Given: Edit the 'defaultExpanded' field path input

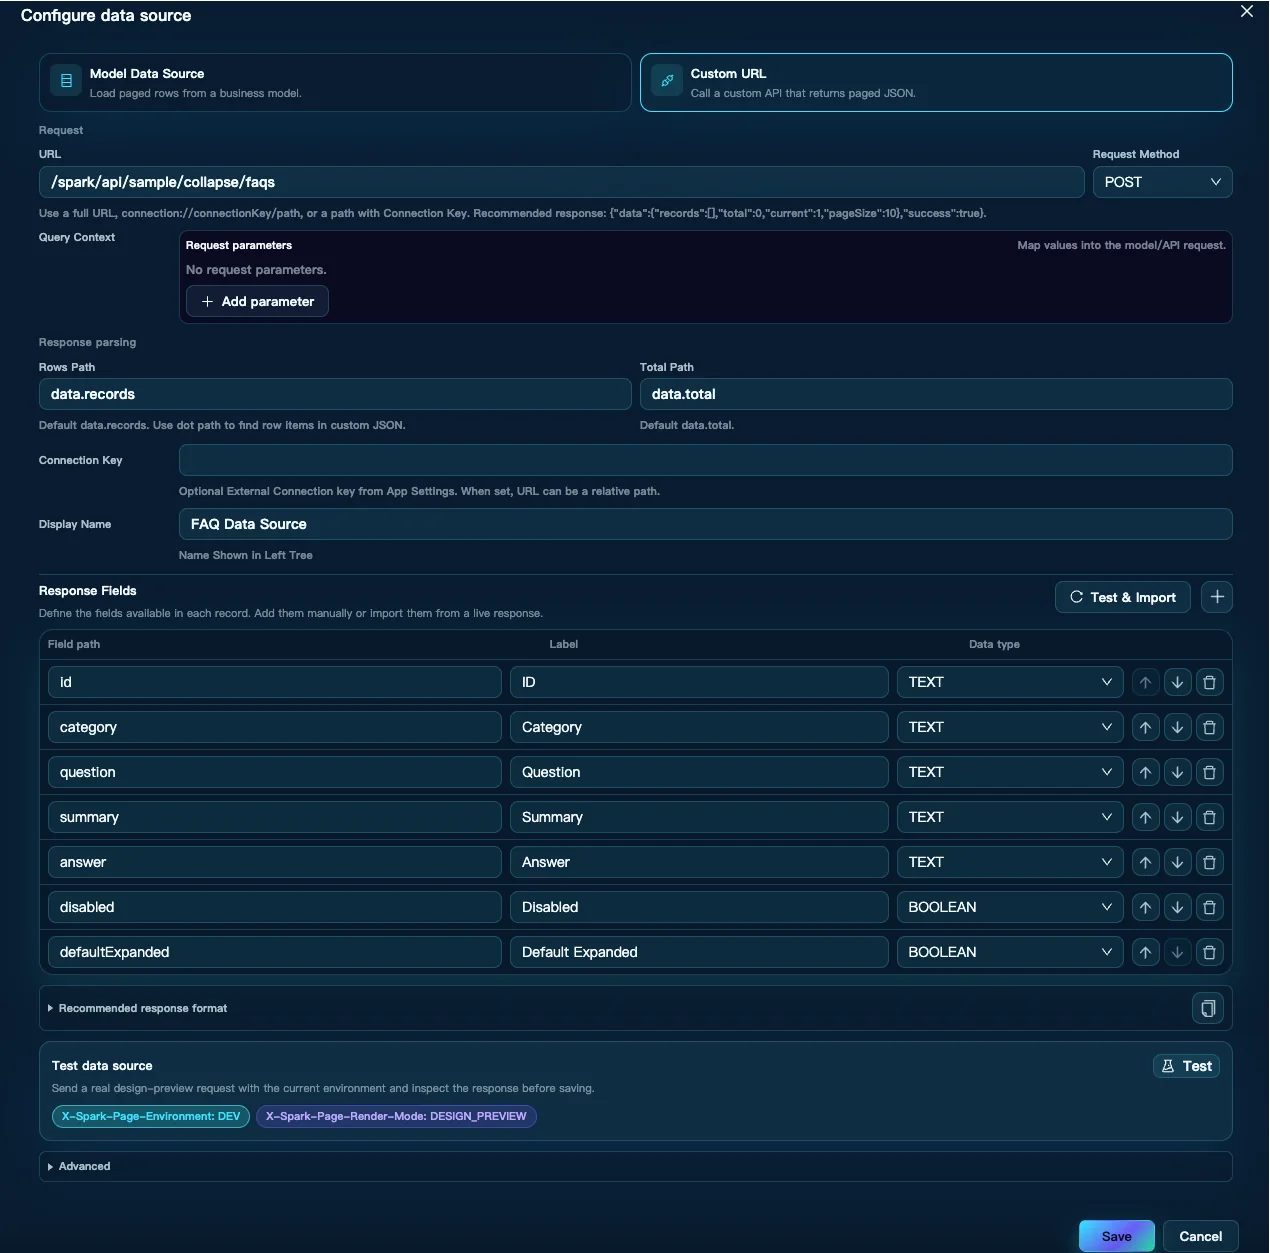Looking at the screenshot, I should pos(274,952).
